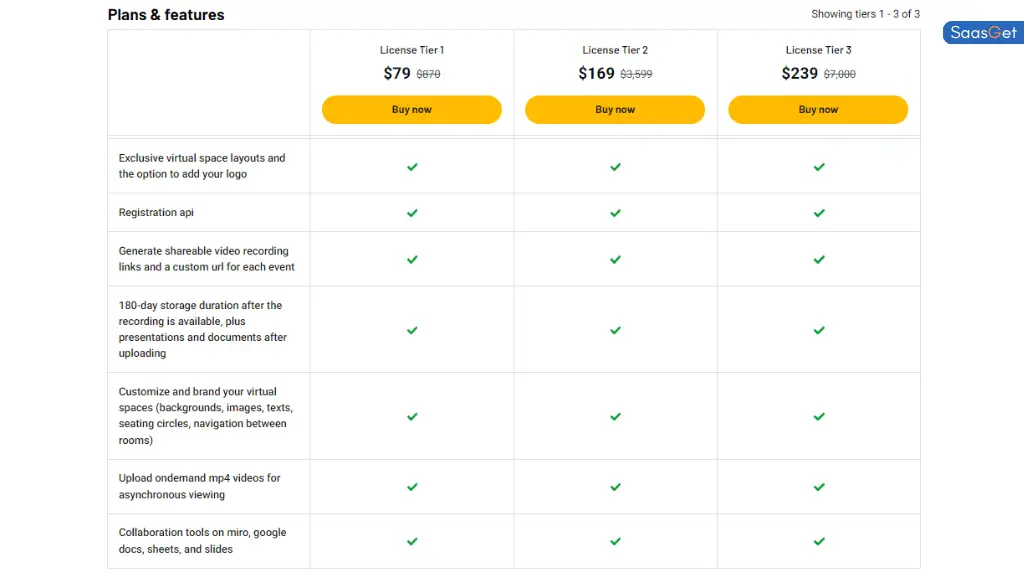Image resolution: width=1024 pixels, height=576 pixels.
Task: Click the Plans & features heading
Action: (x=166, y=14)
